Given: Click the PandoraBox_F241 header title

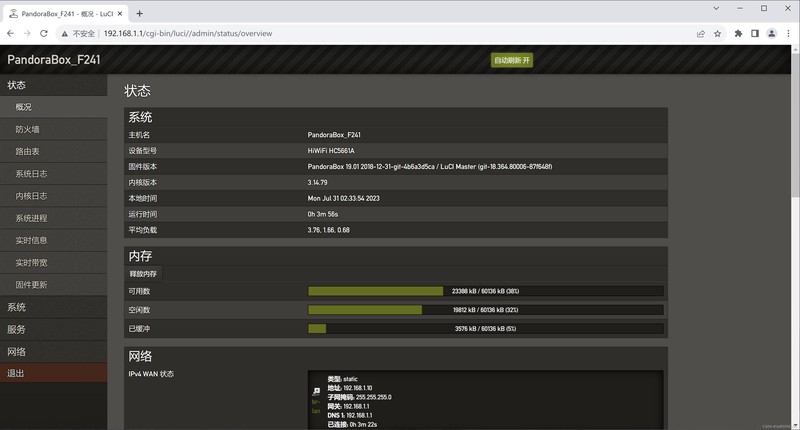Looking at the screenshot, I should pyautogui.click(x=54, y=60).
